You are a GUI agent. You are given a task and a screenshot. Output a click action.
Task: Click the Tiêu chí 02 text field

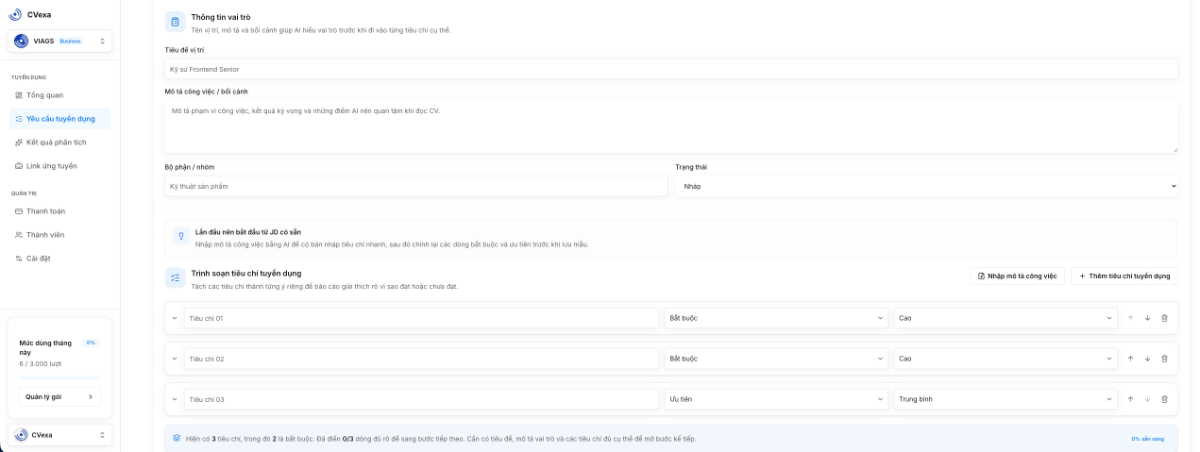pyautogui.click(x=421, y=358)
